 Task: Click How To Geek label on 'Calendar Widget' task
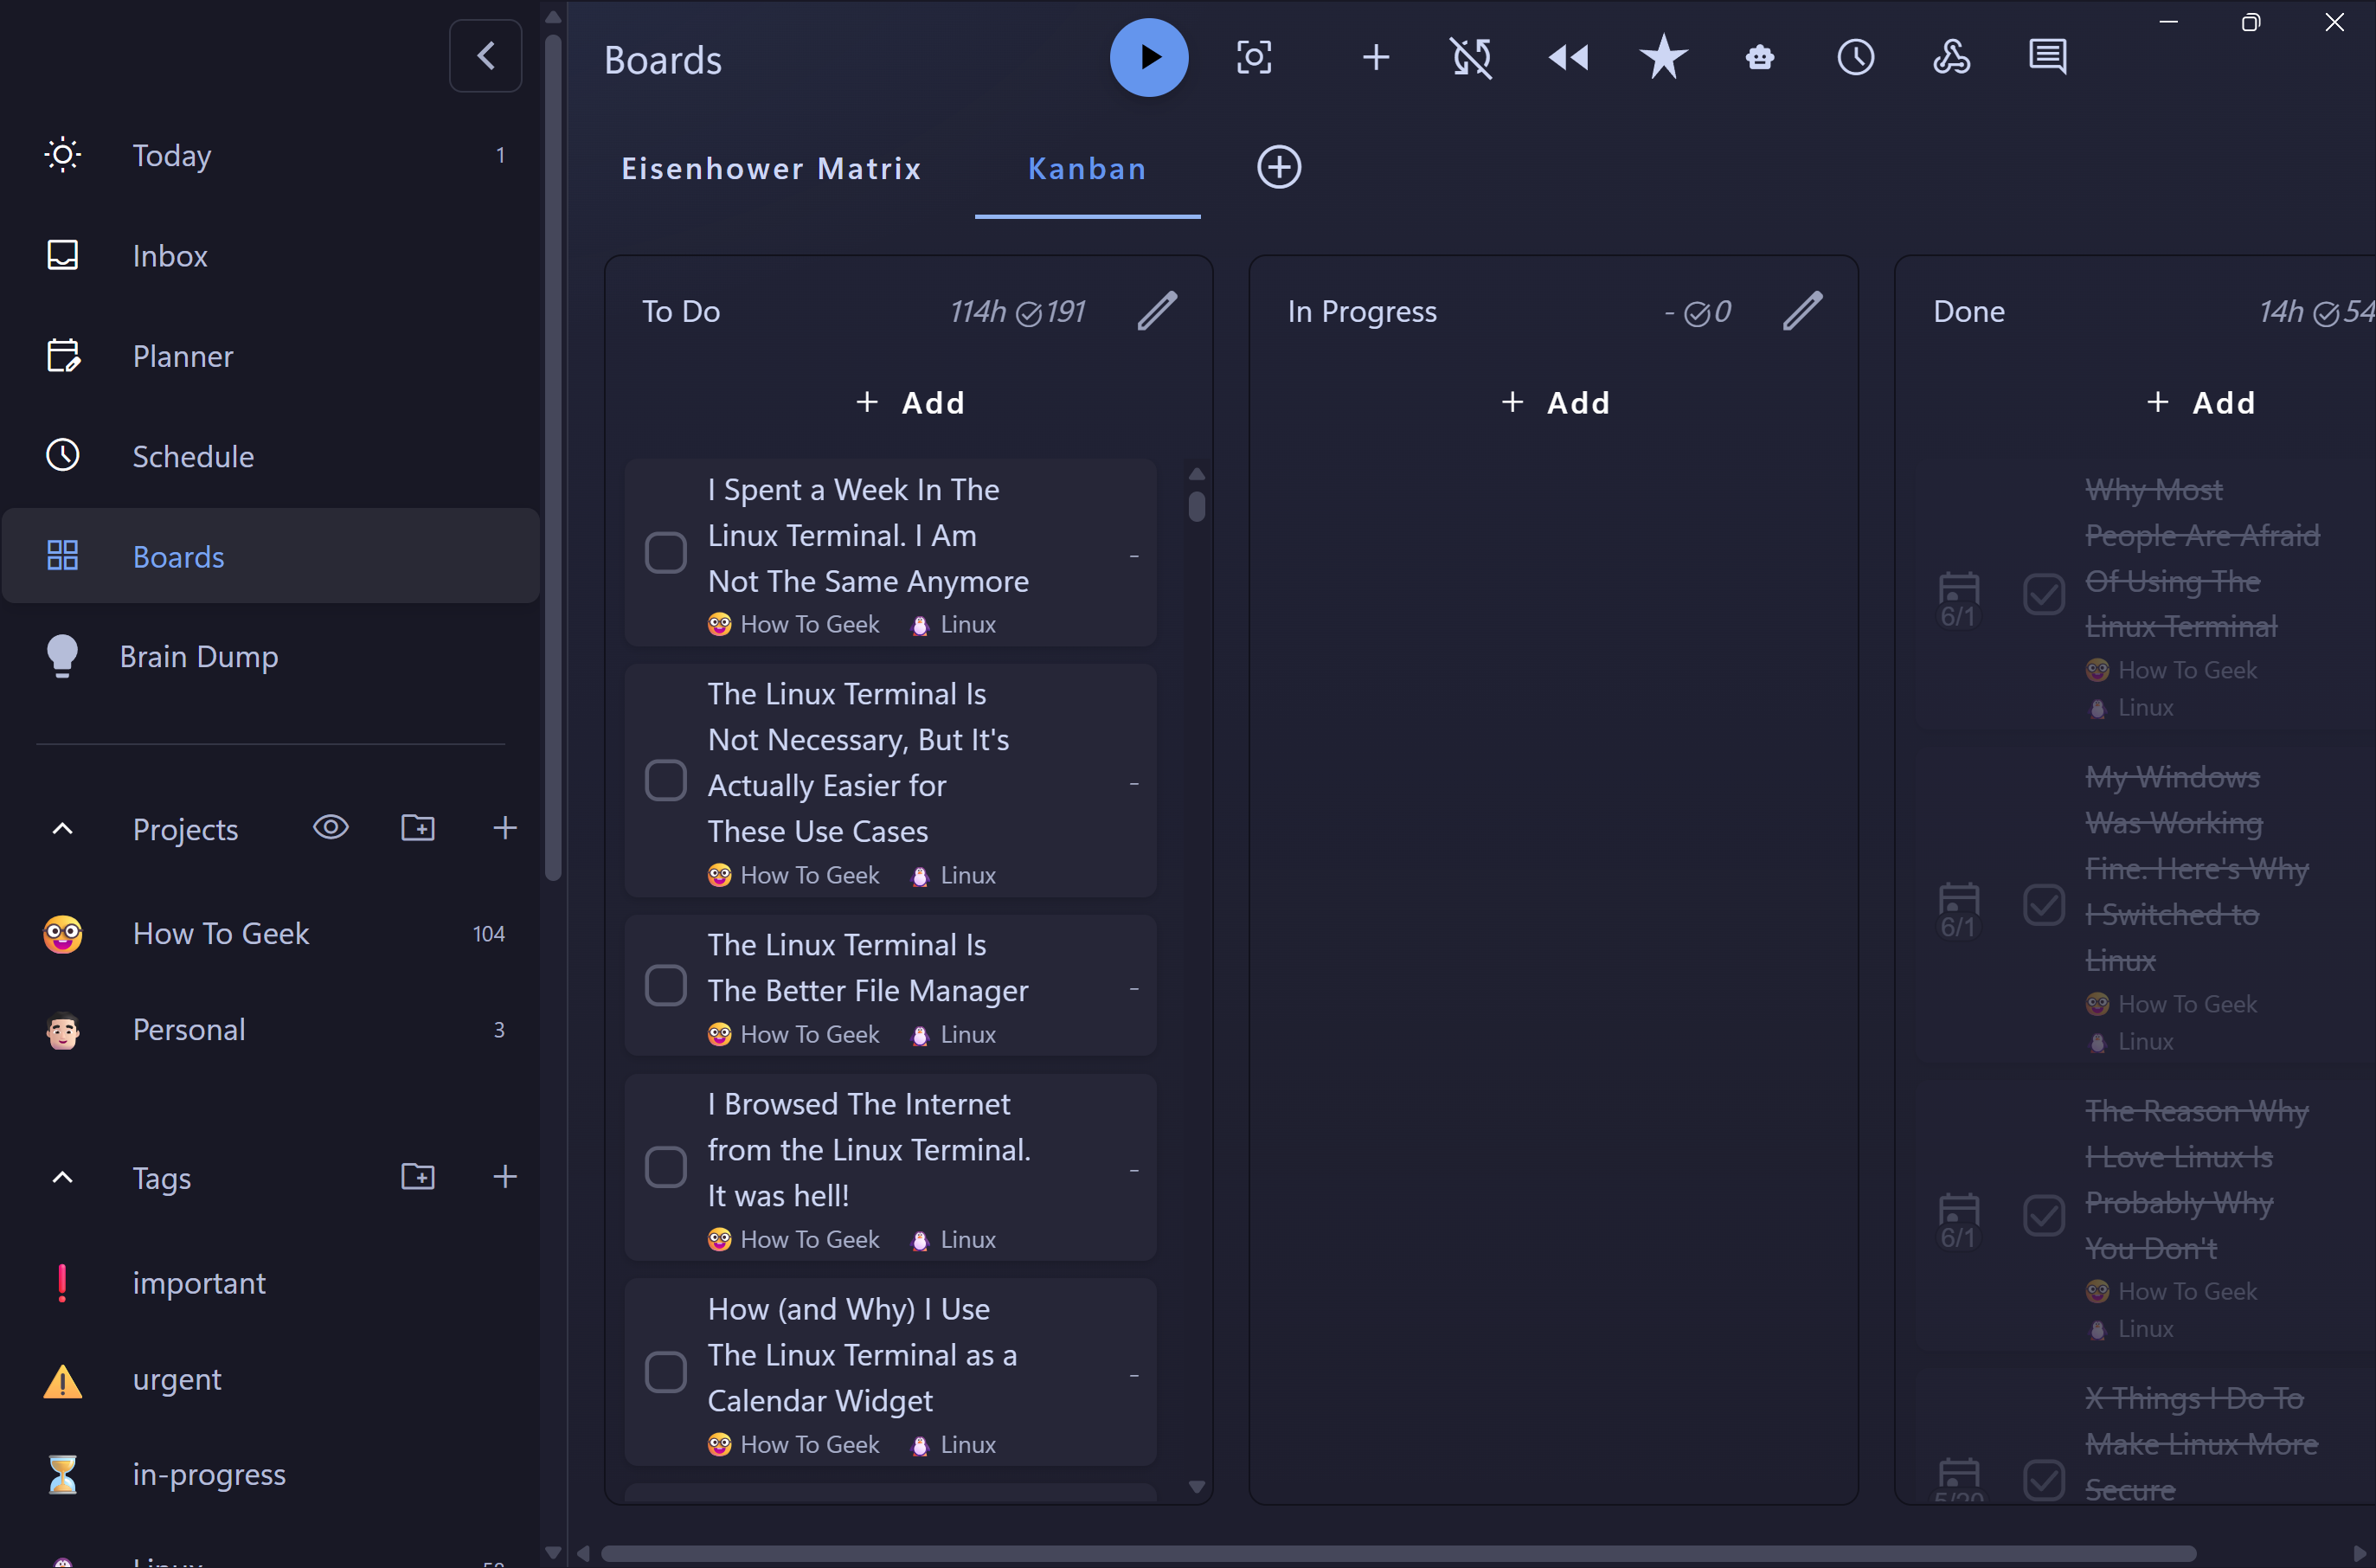coord(794,1445)
